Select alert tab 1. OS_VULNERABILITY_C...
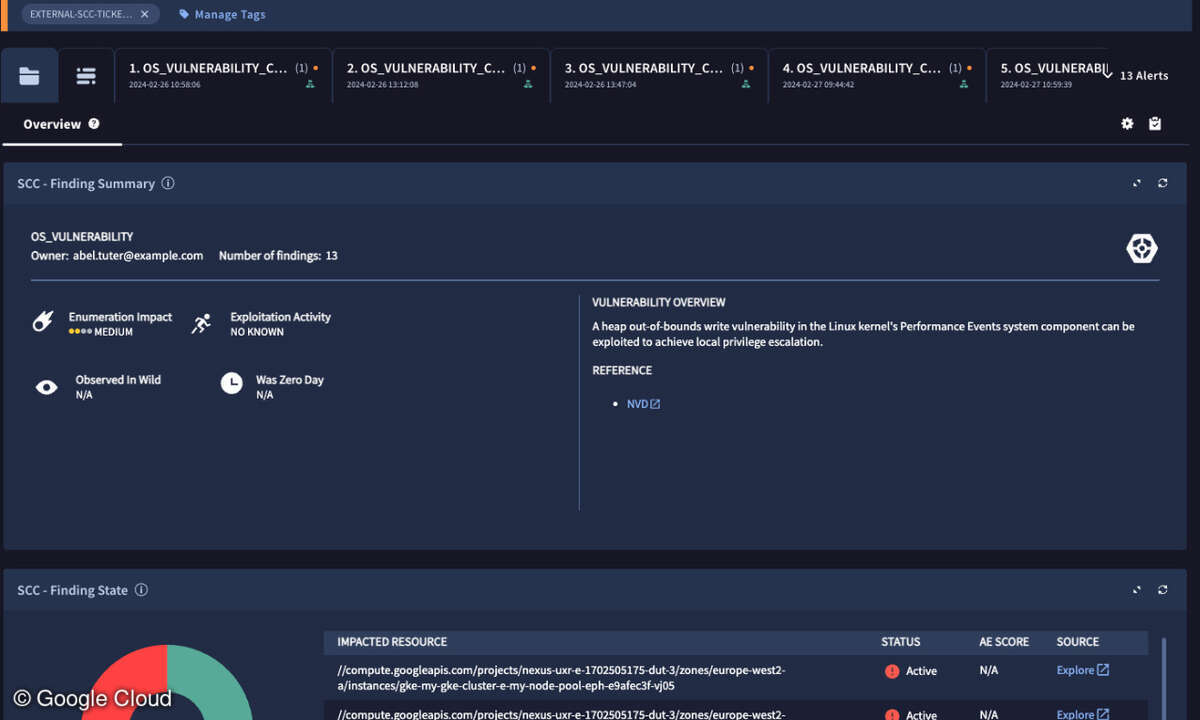The width and height of the screenshot is (1200, 720). coord(224,75)
